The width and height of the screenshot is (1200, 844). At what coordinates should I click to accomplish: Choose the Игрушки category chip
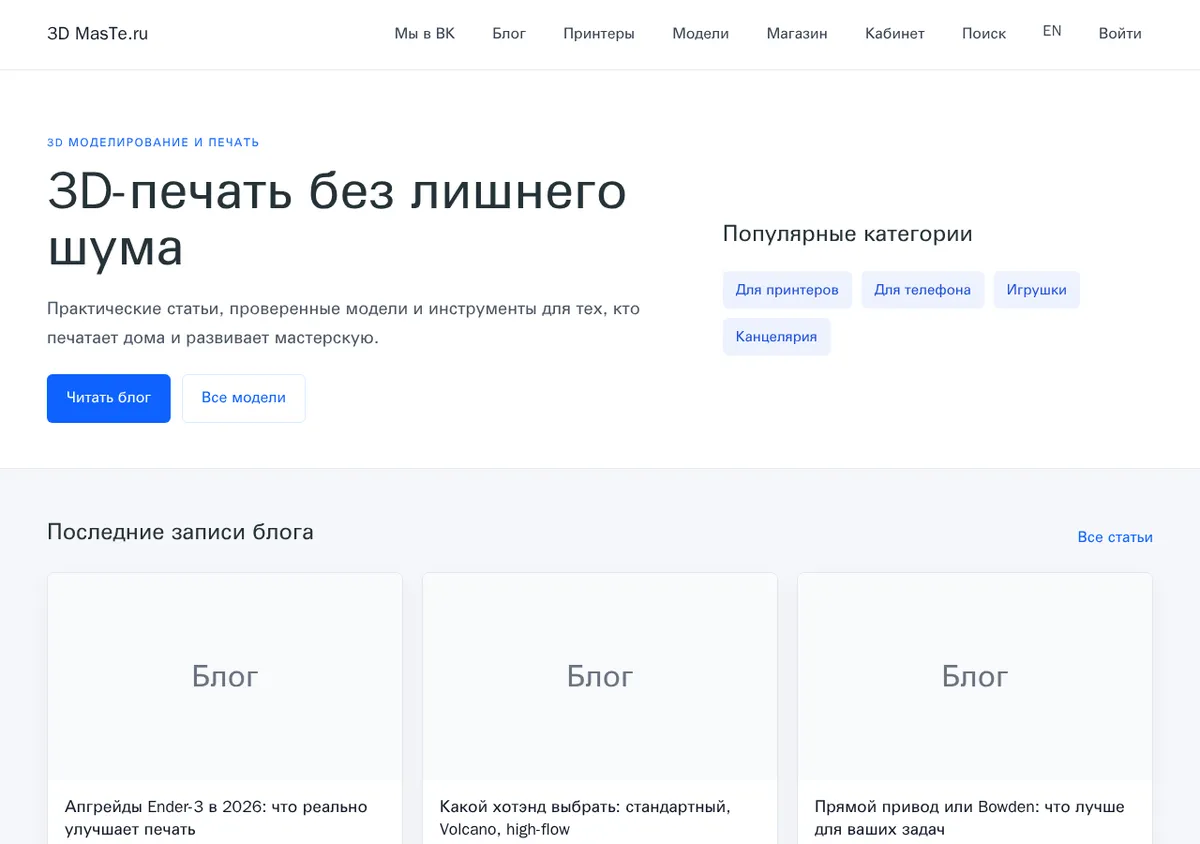pos(1036,290)
